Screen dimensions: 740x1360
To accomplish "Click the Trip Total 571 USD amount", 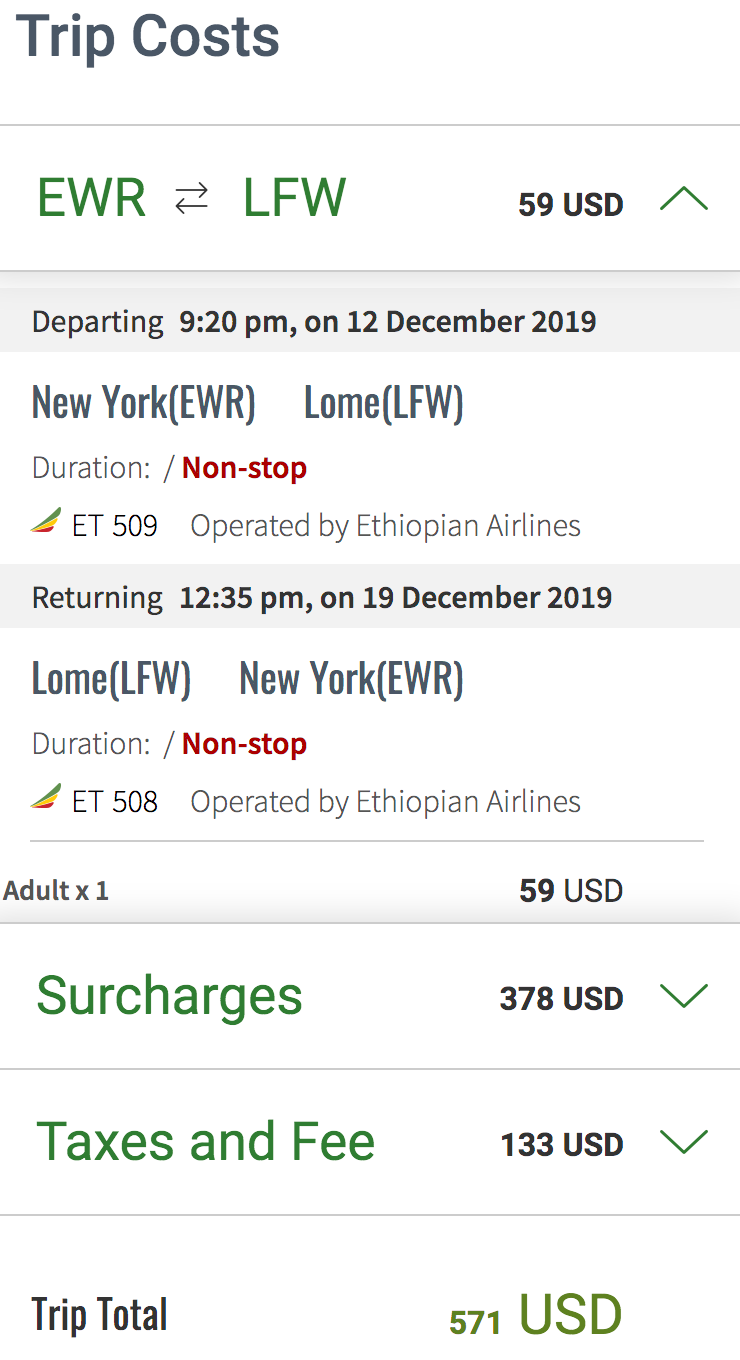I will pos(536,1315).
